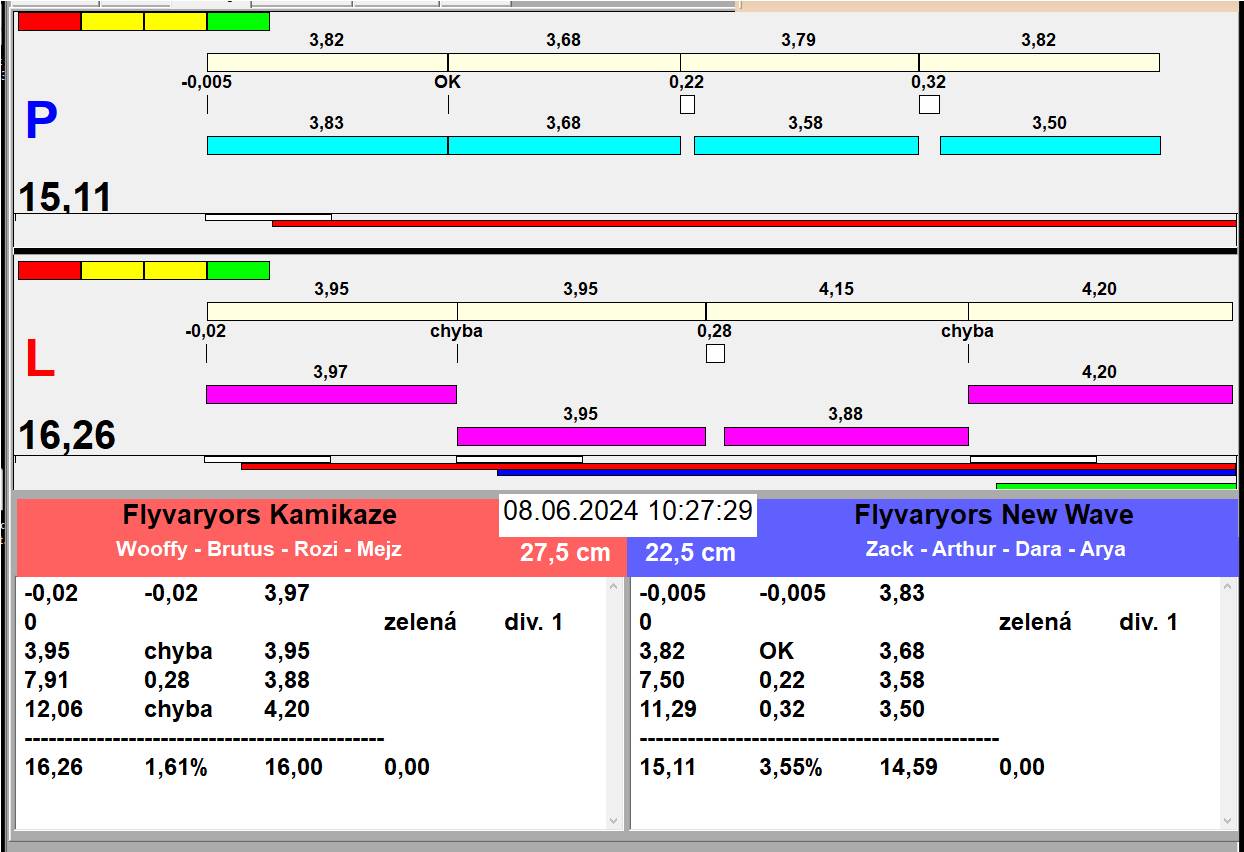The height and width of the screenshot is (852, 1244).
Task: Click the 3,55% value in New Wave results
Action: 791,767
